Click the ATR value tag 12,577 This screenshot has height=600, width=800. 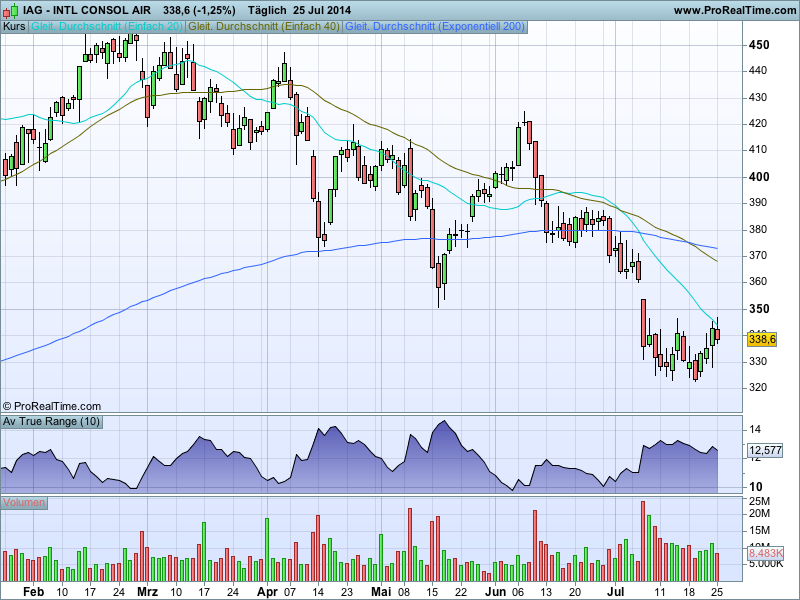point(765,450)
